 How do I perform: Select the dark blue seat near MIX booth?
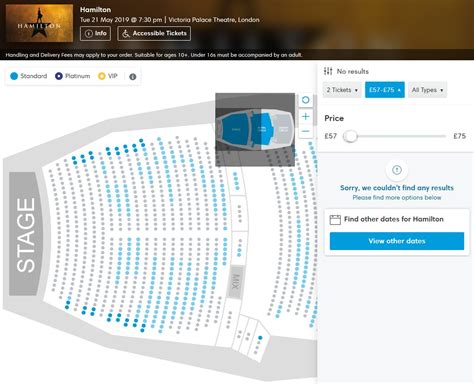tap(260, 338)
